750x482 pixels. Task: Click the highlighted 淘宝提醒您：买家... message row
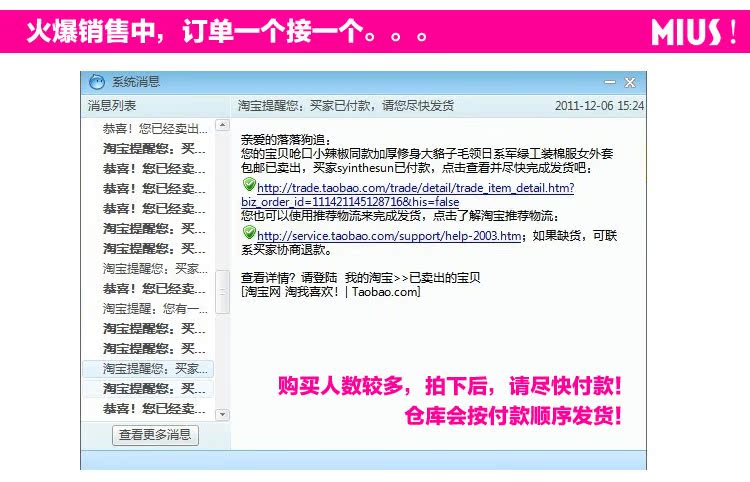tap(148, 369)
